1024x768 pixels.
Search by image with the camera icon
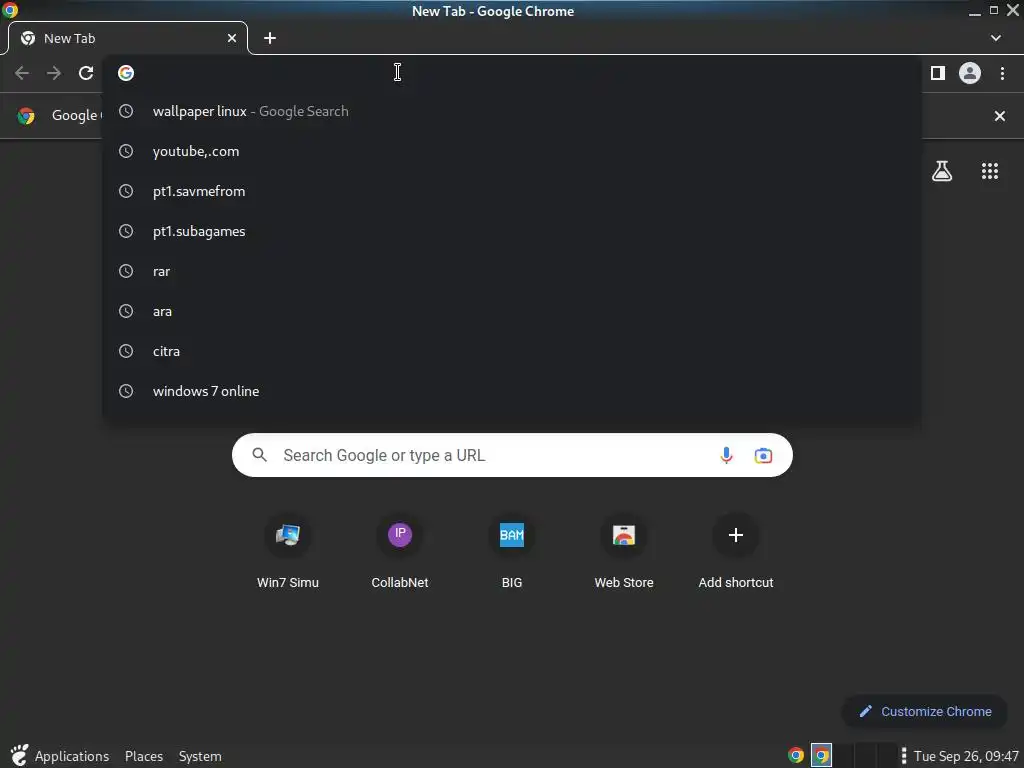coord(763,455)
